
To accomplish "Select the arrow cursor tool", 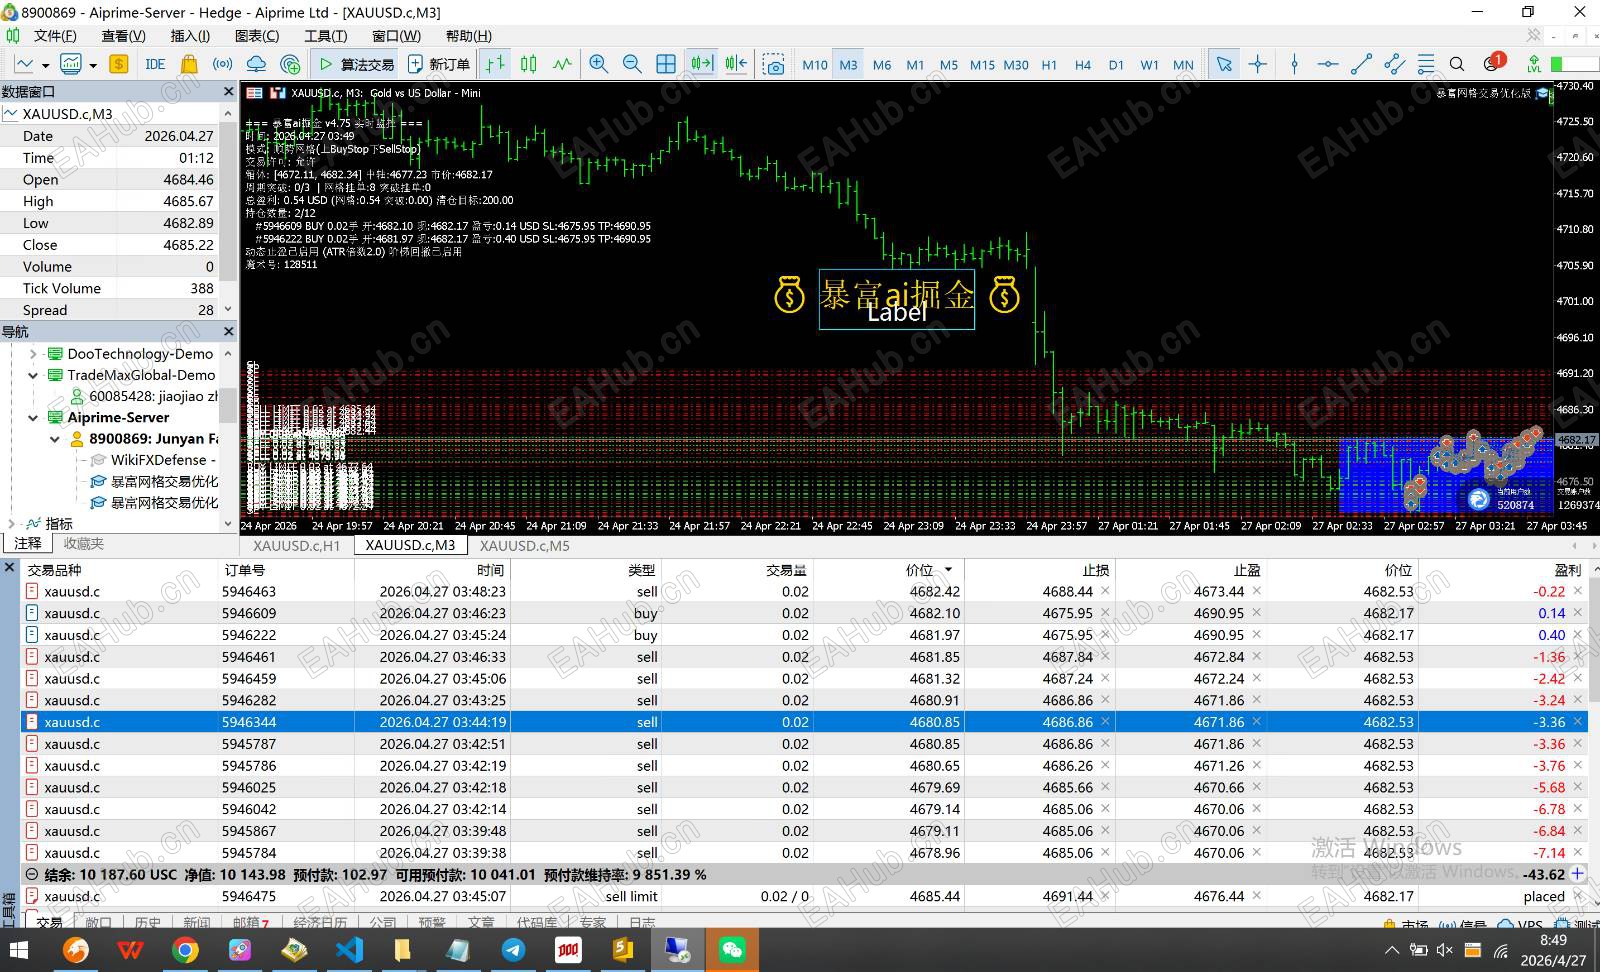I will [x=1224, y=64].
